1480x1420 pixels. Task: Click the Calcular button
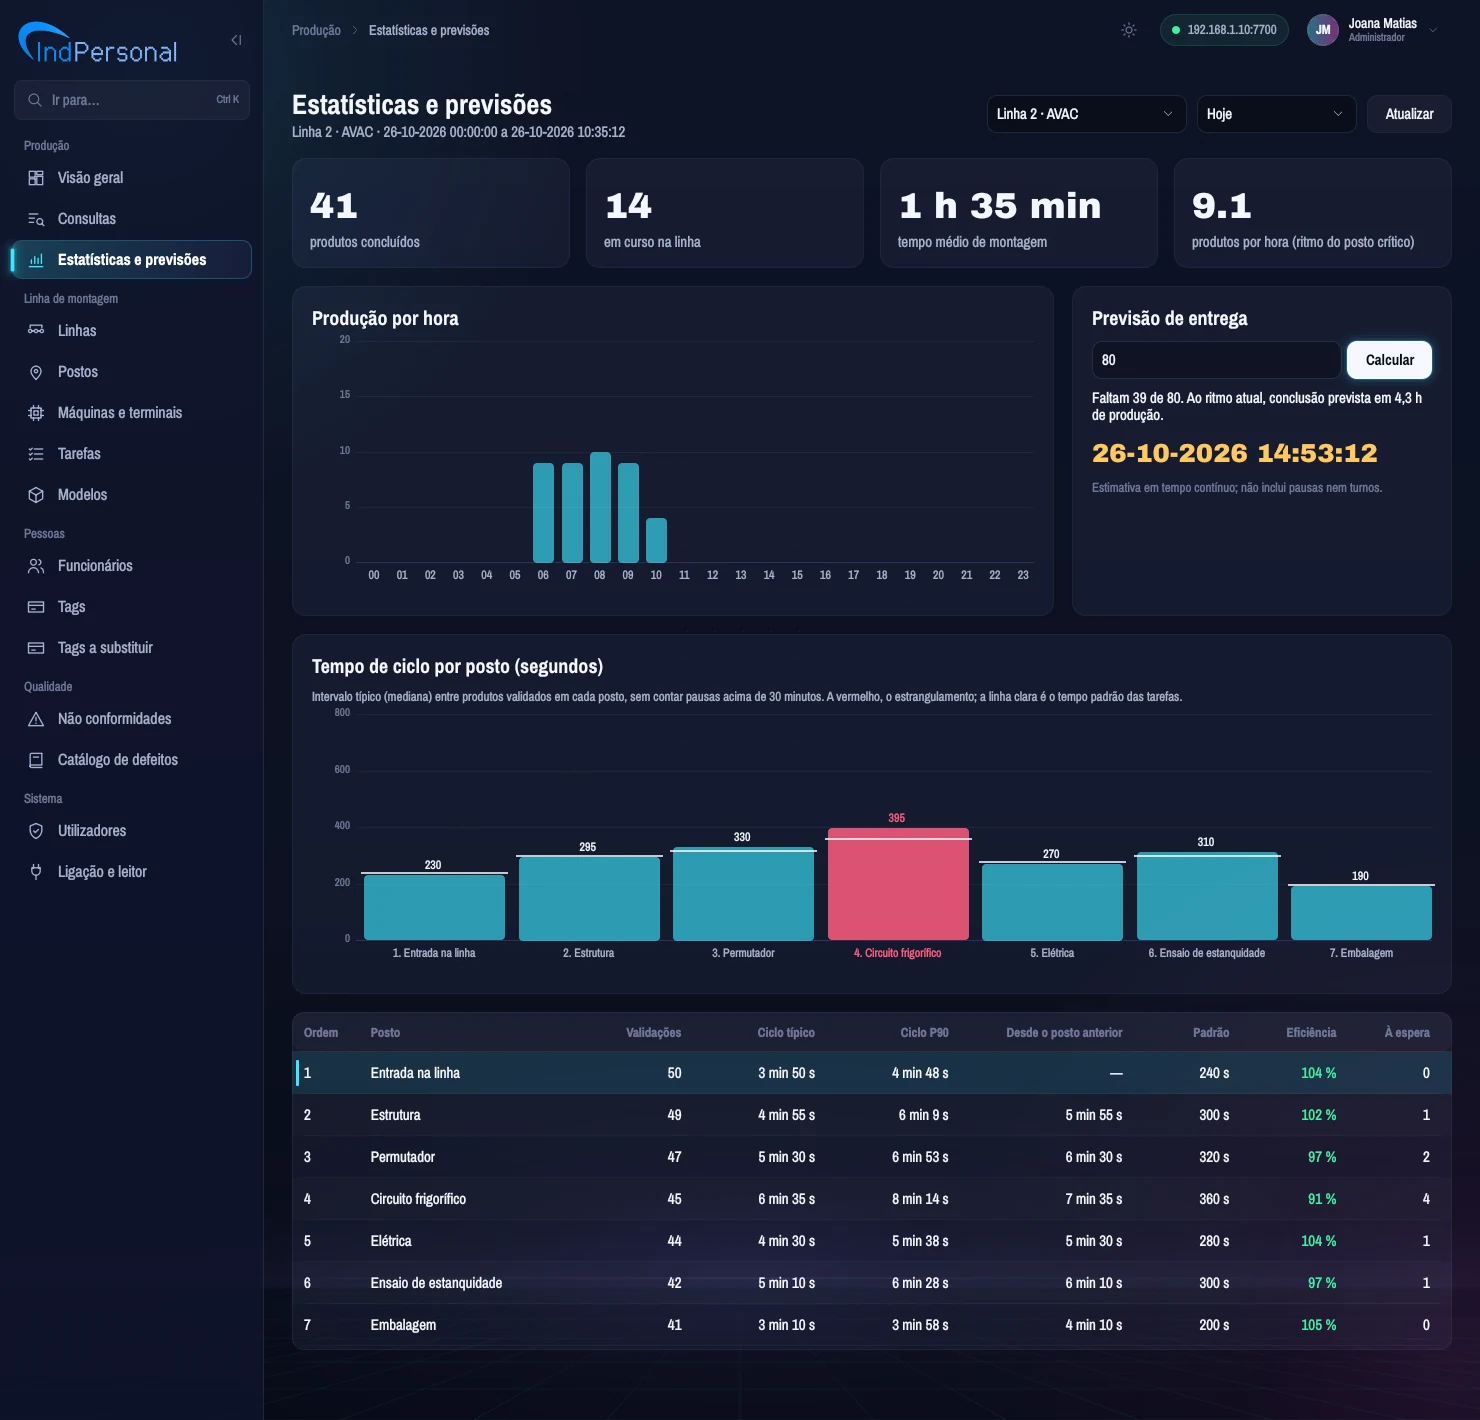[1389, 360]
